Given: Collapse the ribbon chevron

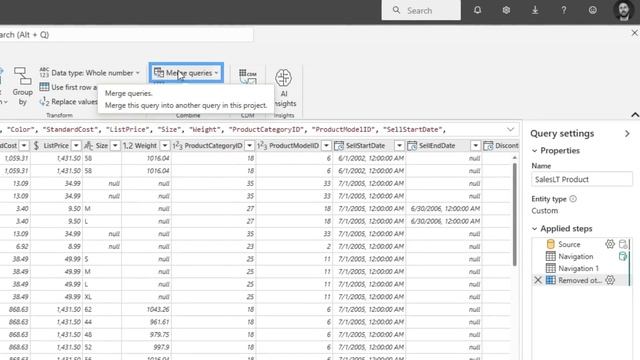Looking at the screenshot, I should click(635, 115).
